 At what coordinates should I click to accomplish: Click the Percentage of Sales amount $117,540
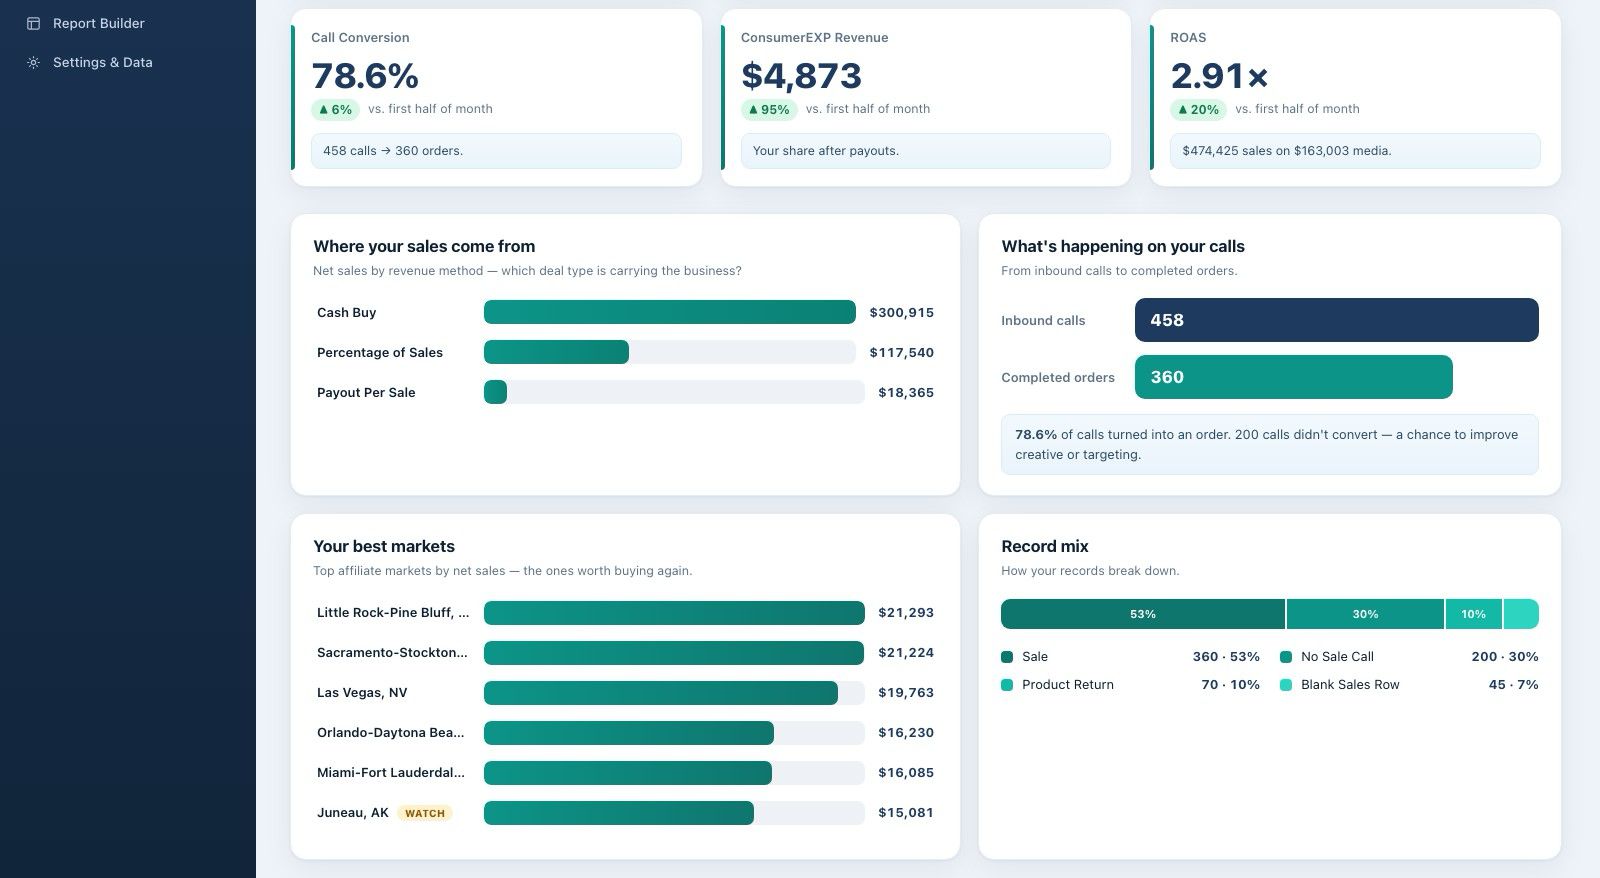901,352
